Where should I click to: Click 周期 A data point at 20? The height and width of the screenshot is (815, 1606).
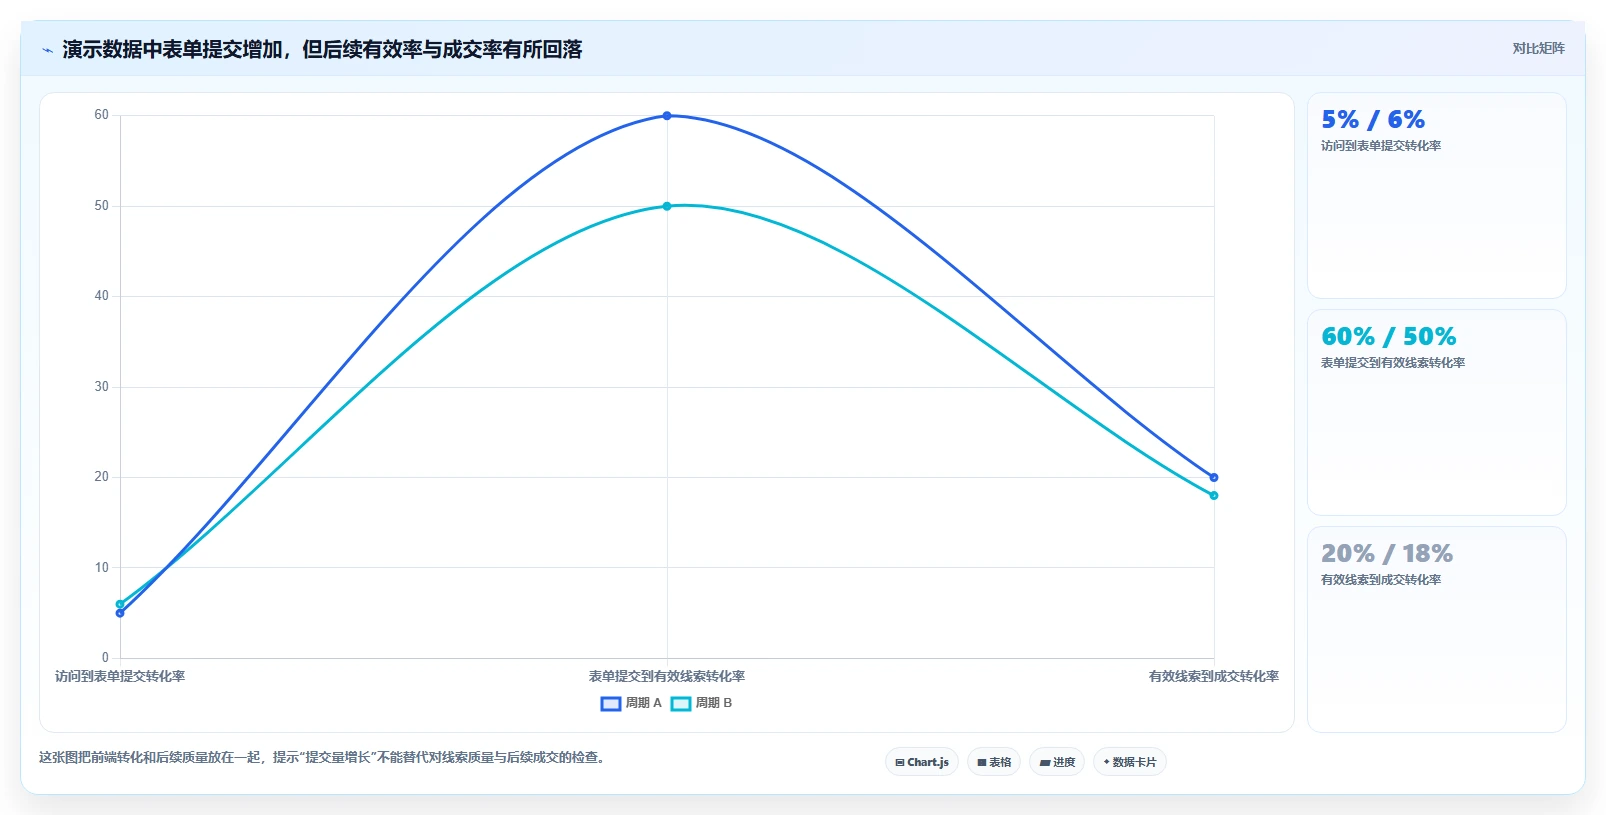(1214, 477)
